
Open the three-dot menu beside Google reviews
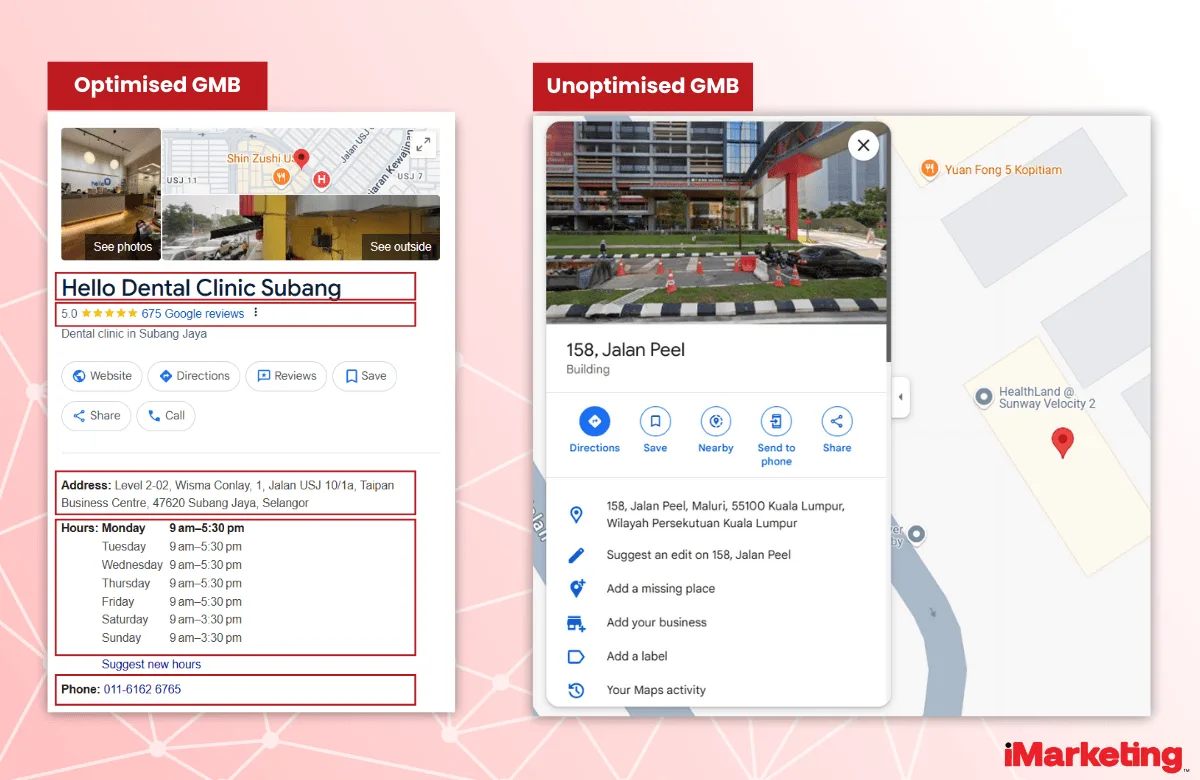click(x=256, y=313)
